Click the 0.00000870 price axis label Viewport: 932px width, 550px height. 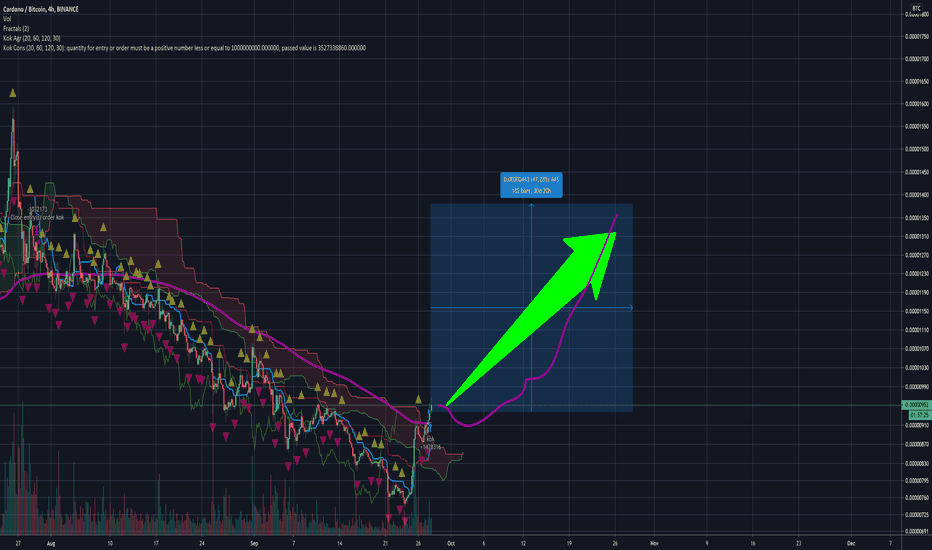tap(917, 445)
